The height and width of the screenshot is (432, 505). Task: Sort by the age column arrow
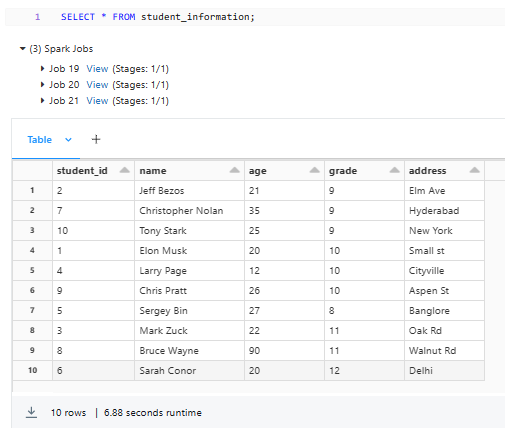click(x=315, y=170)
